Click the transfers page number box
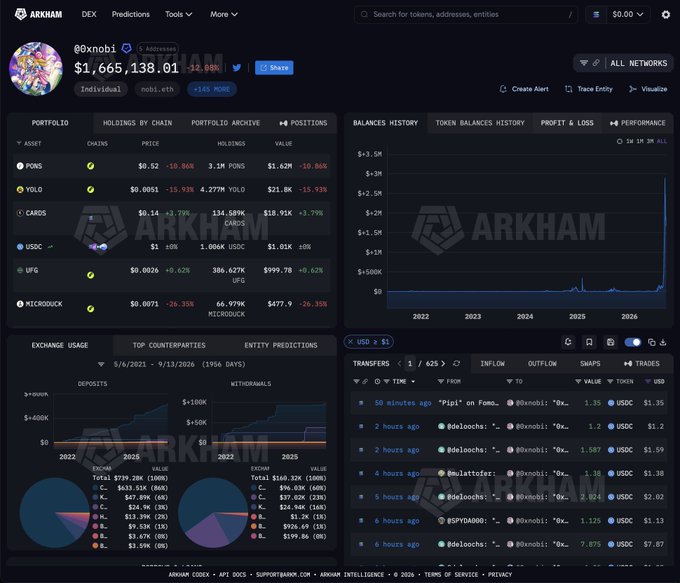The width and height of the screenshot is (680, 583). pos(409,364)
